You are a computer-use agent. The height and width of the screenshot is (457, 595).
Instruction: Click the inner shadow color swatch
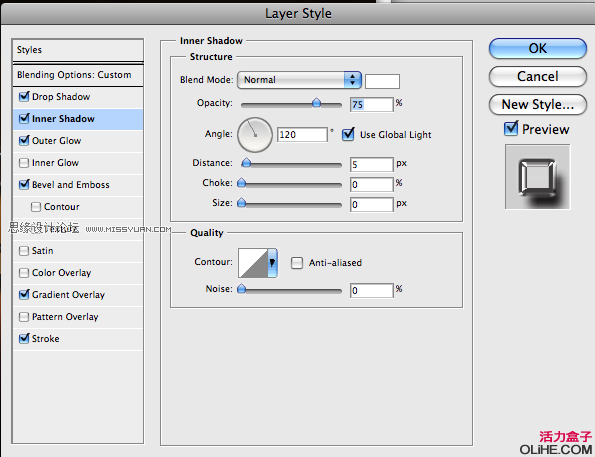click(382, 81)
